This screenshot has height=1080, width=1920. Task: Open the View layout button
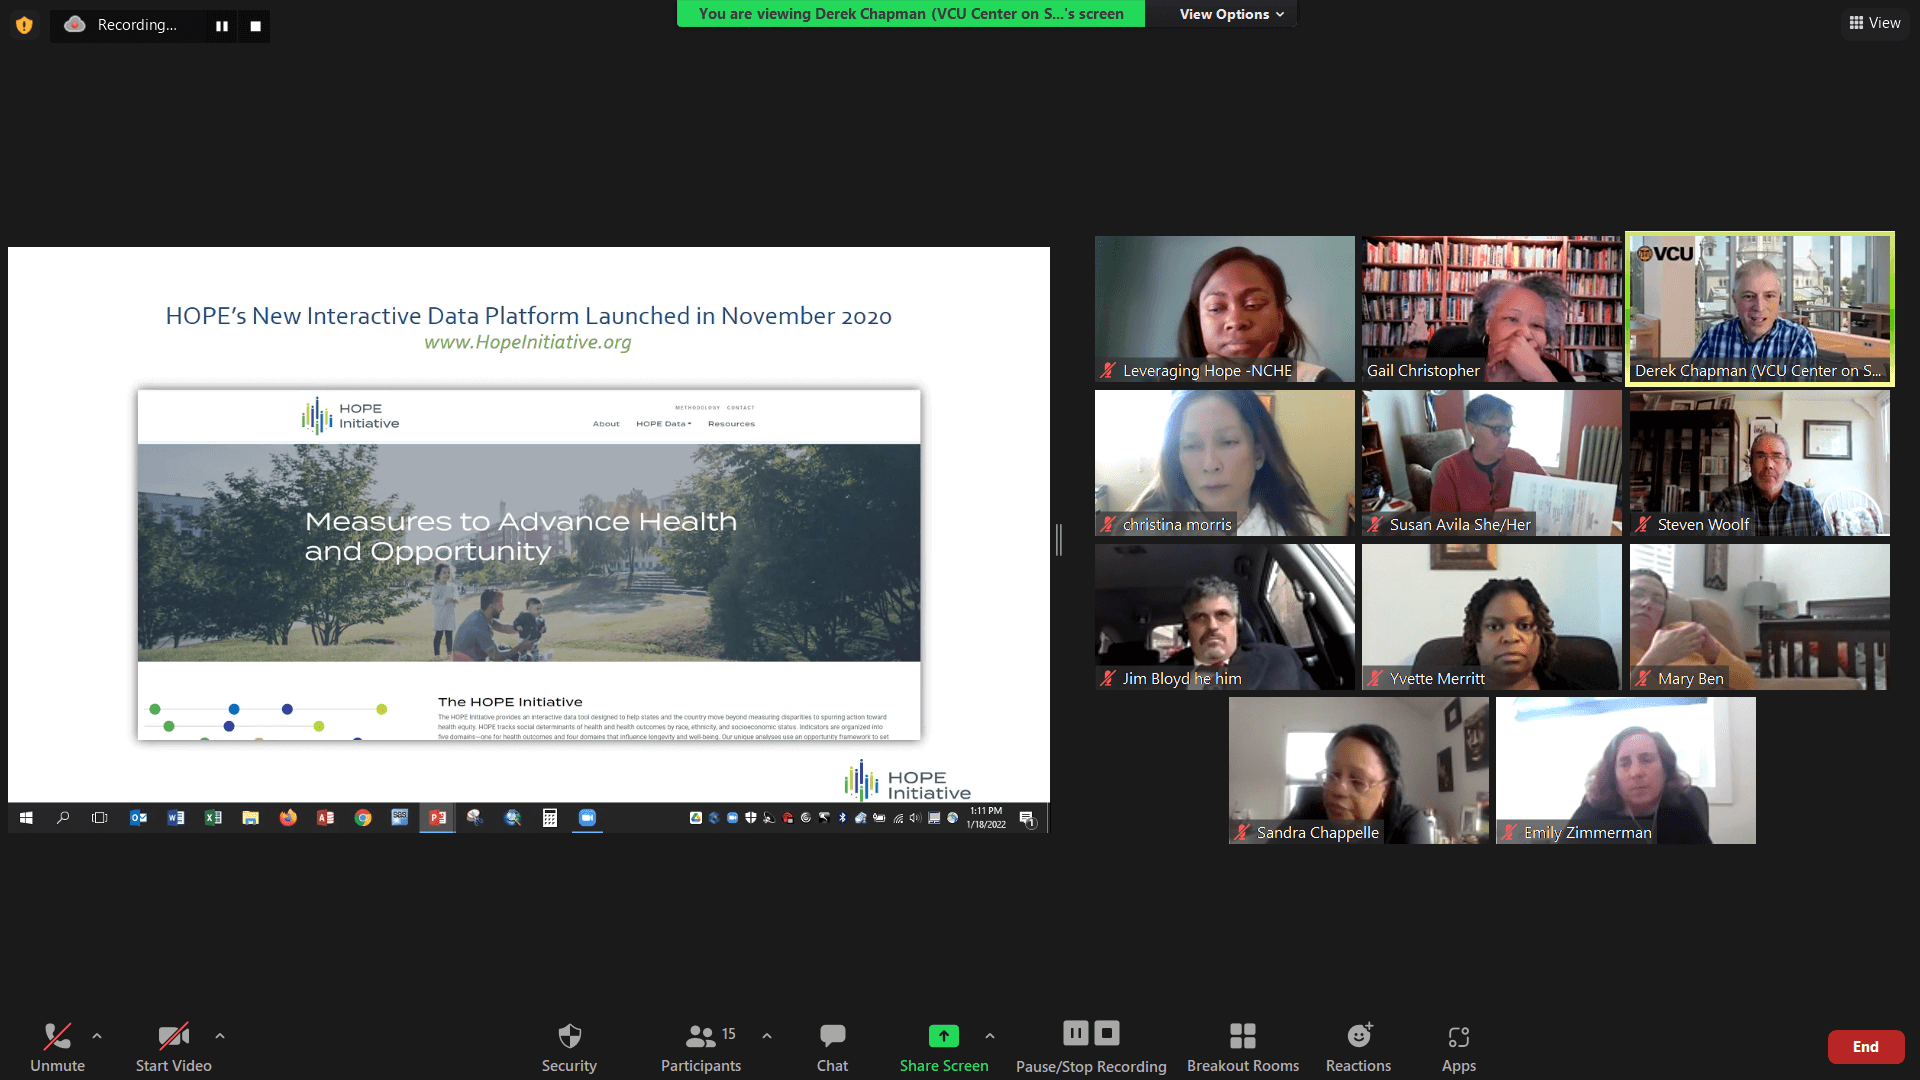point(1875,23)
